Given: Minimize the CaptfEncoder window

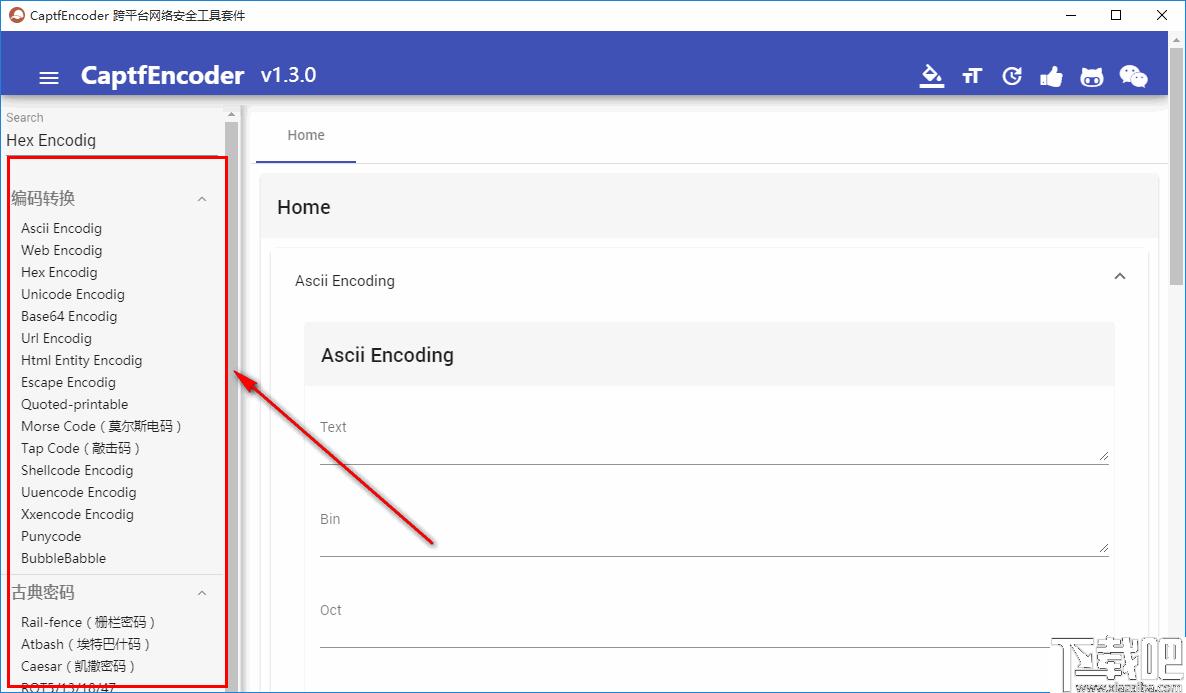Looking at the screenshot, I should click(1071, 15).
